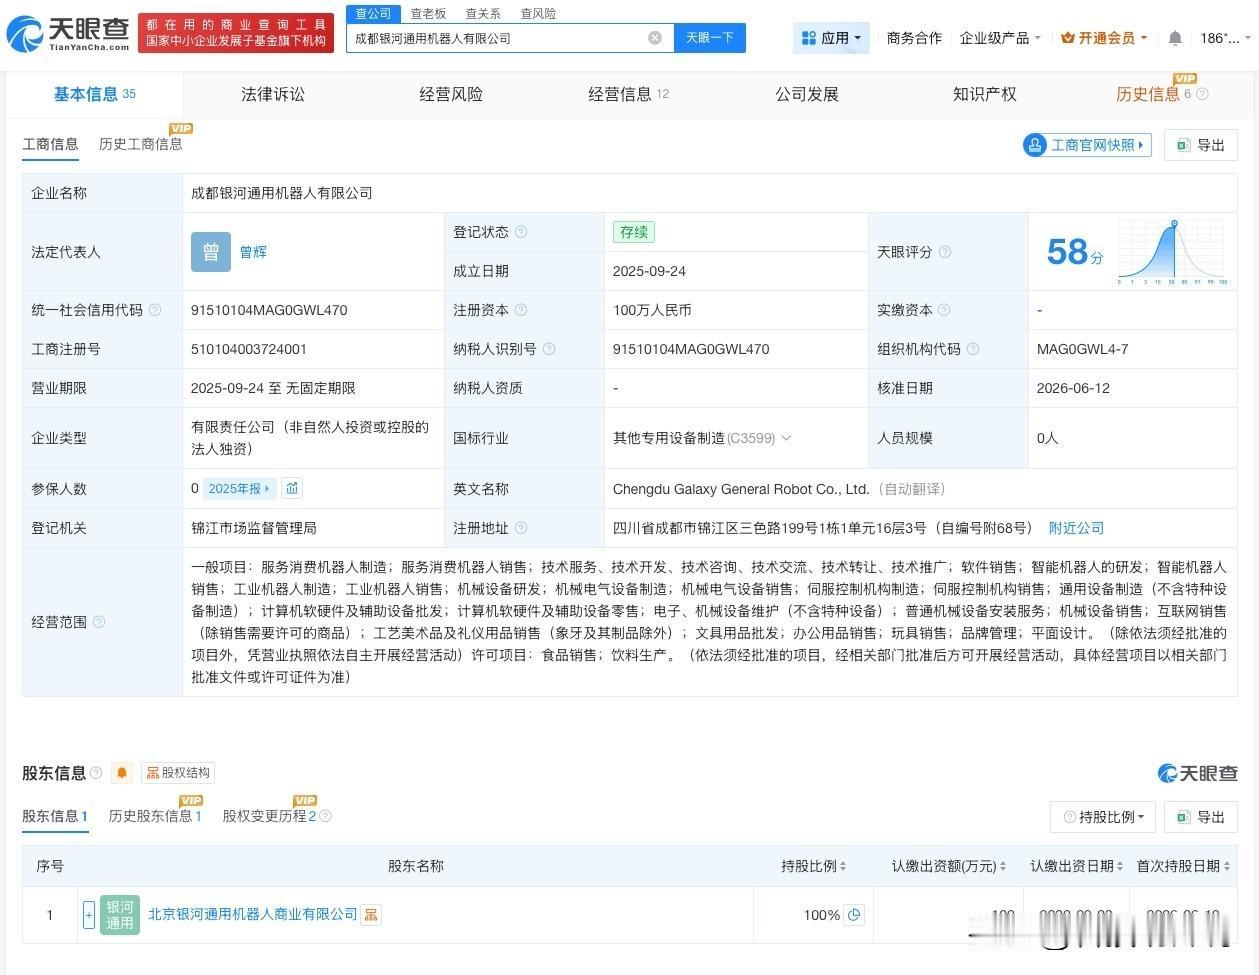
Task: Open the 应用 apps dropdown
Action: (x=832, y=38)
